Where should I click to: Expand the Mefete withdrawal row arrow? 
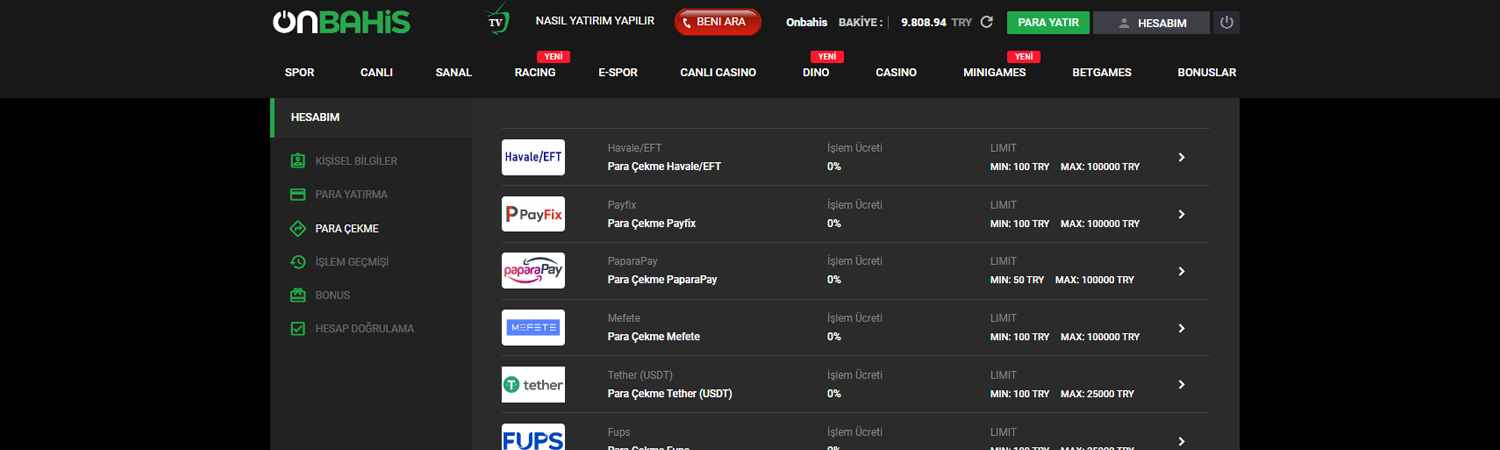(1181, 328)
